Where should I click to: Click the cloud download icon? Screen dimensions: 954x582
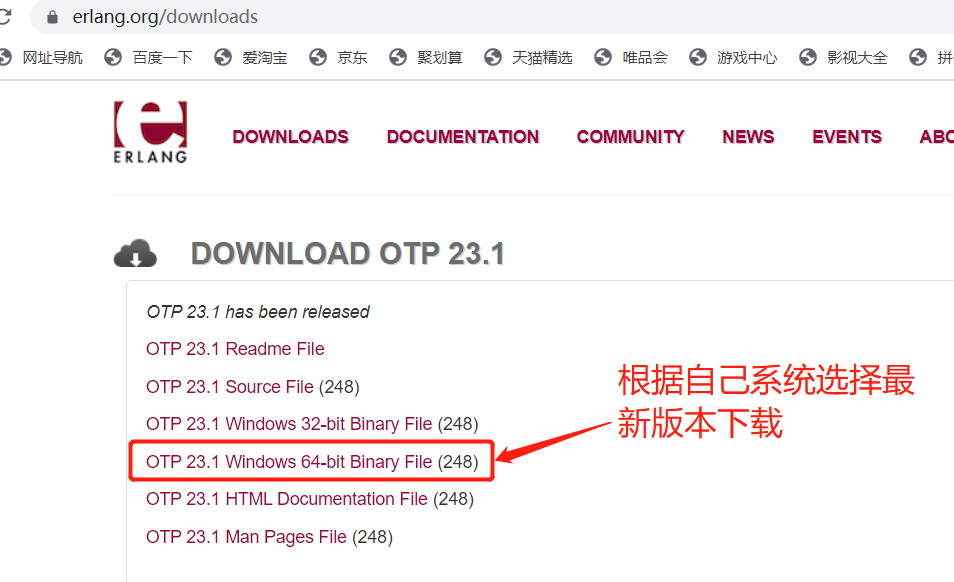click(x=135, y=254)
